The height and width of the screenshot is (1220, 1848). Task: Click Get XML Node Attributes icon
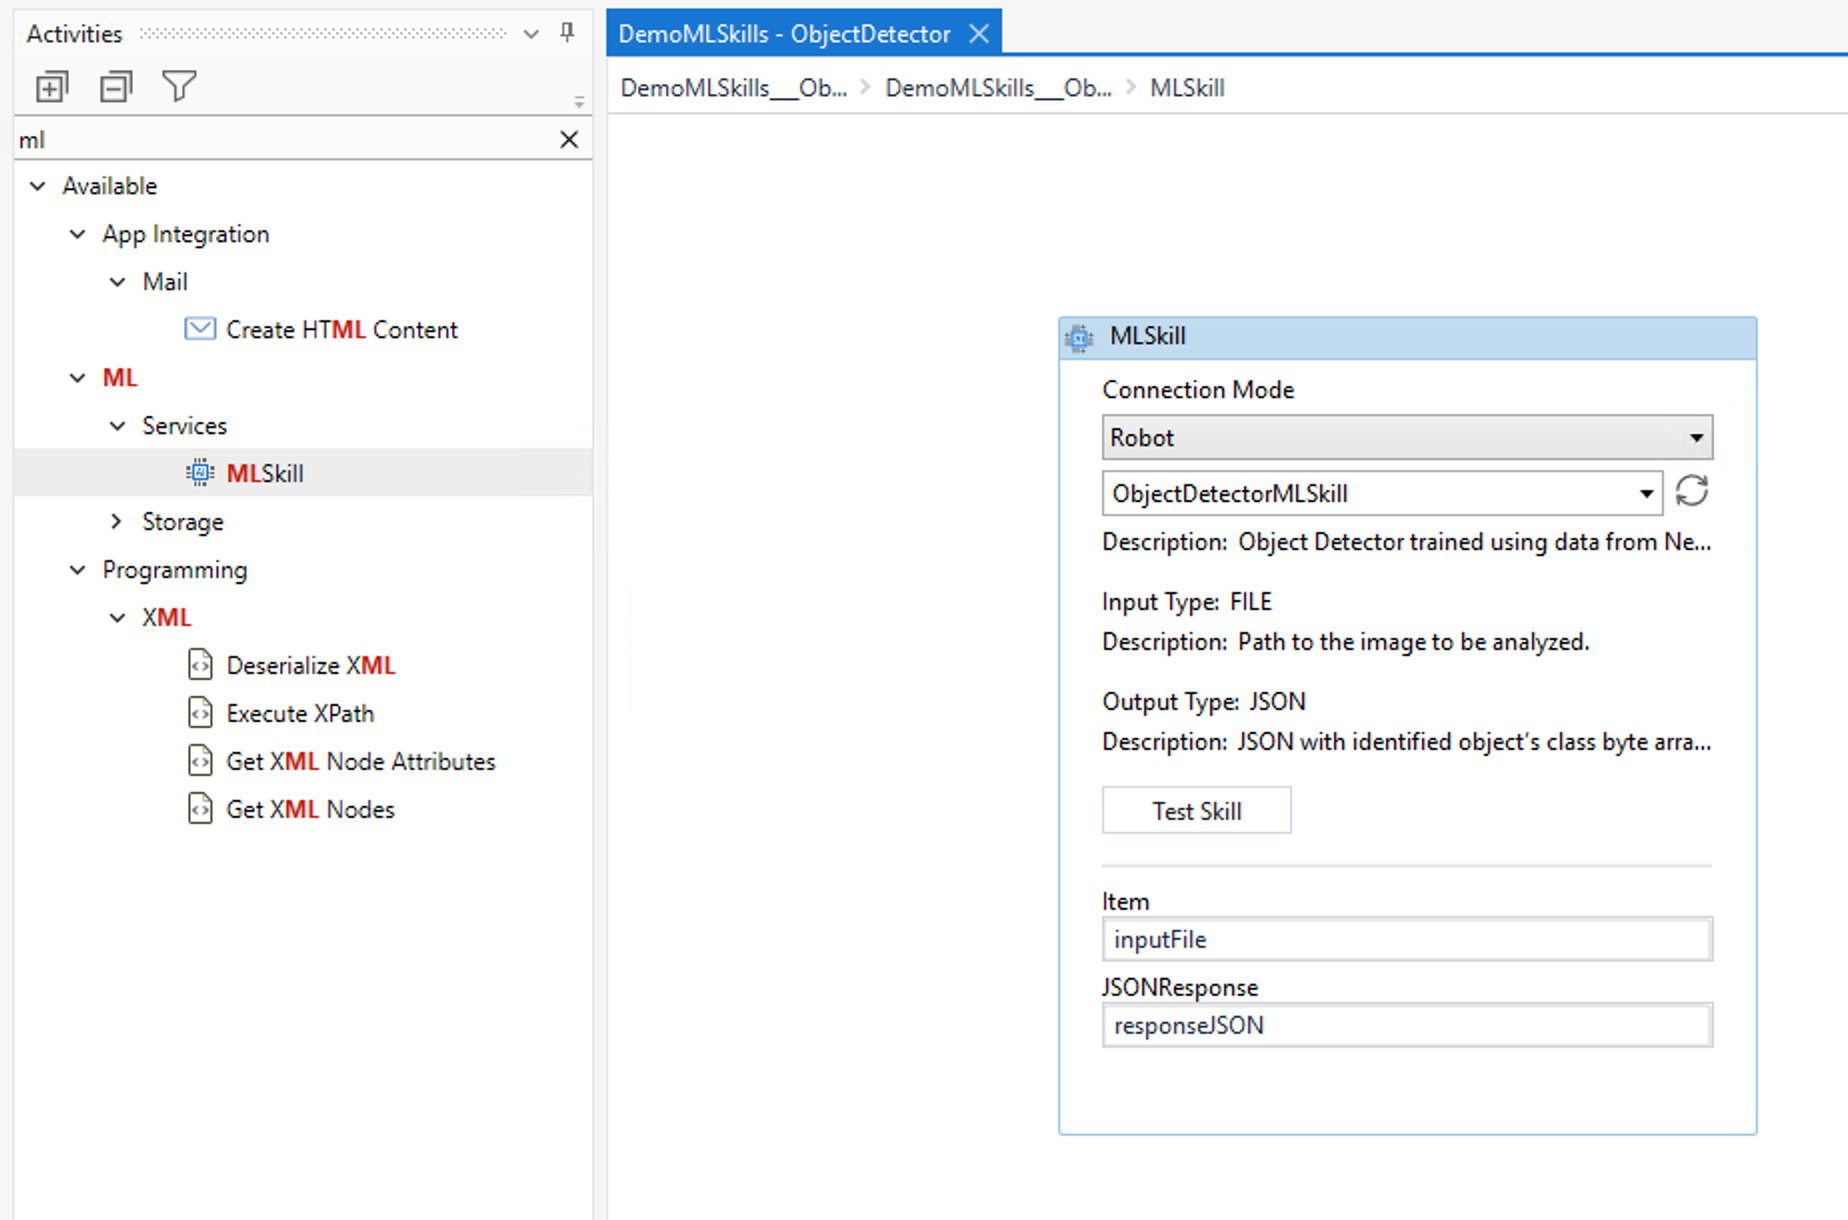point(200,761)
